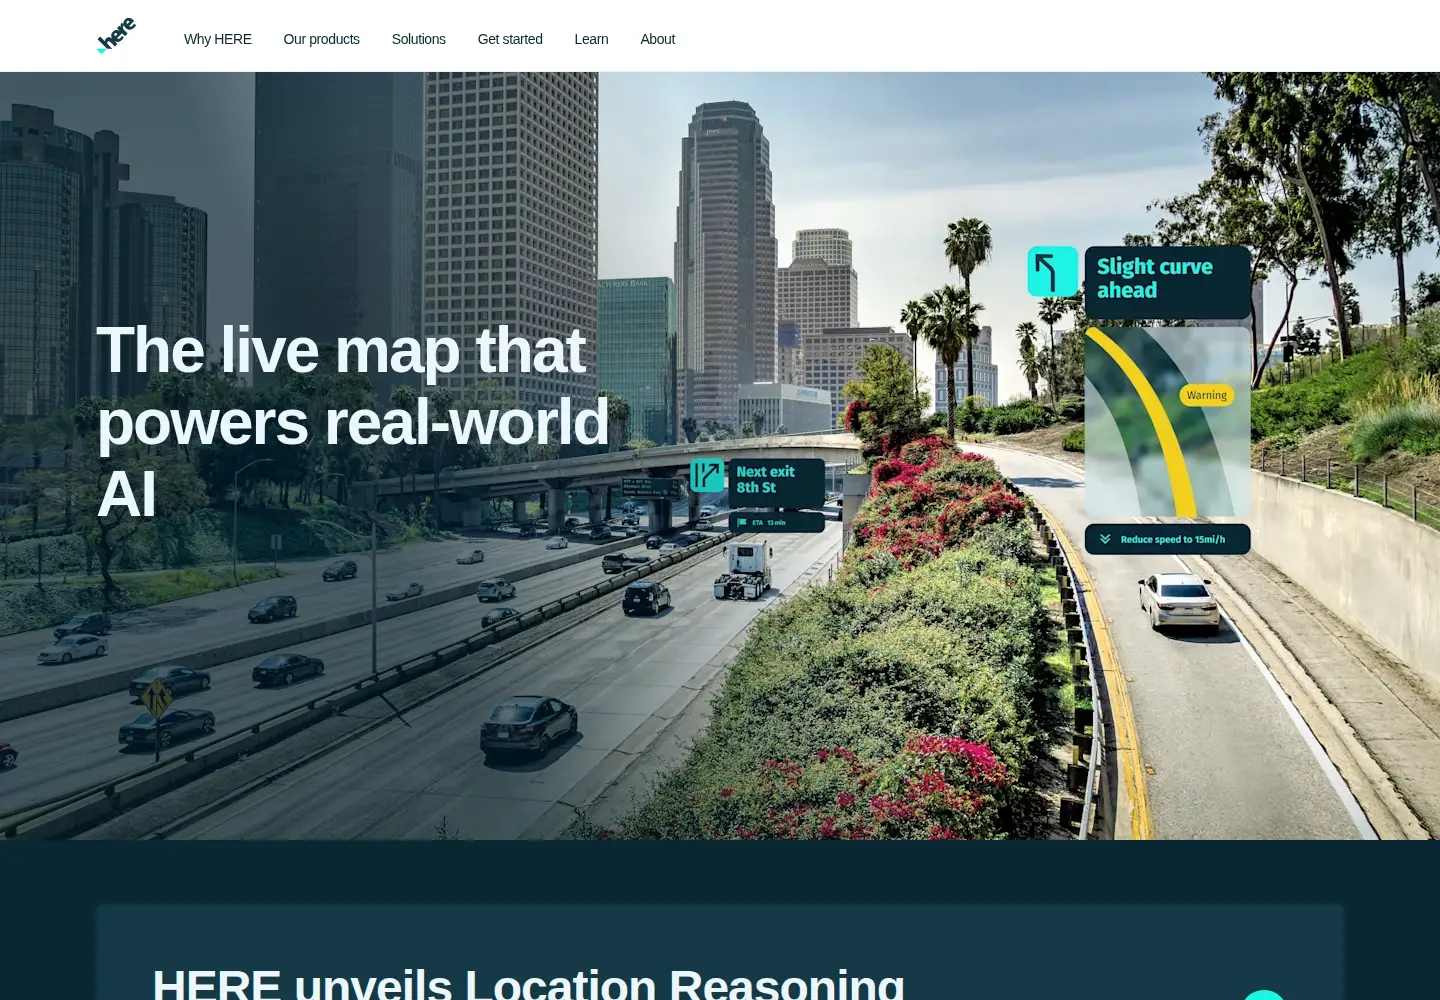The image size is (1440, 1000).
Task: Click the "Next exit 8th St" text
Action: pyautogui.click(x=766, y=479)
